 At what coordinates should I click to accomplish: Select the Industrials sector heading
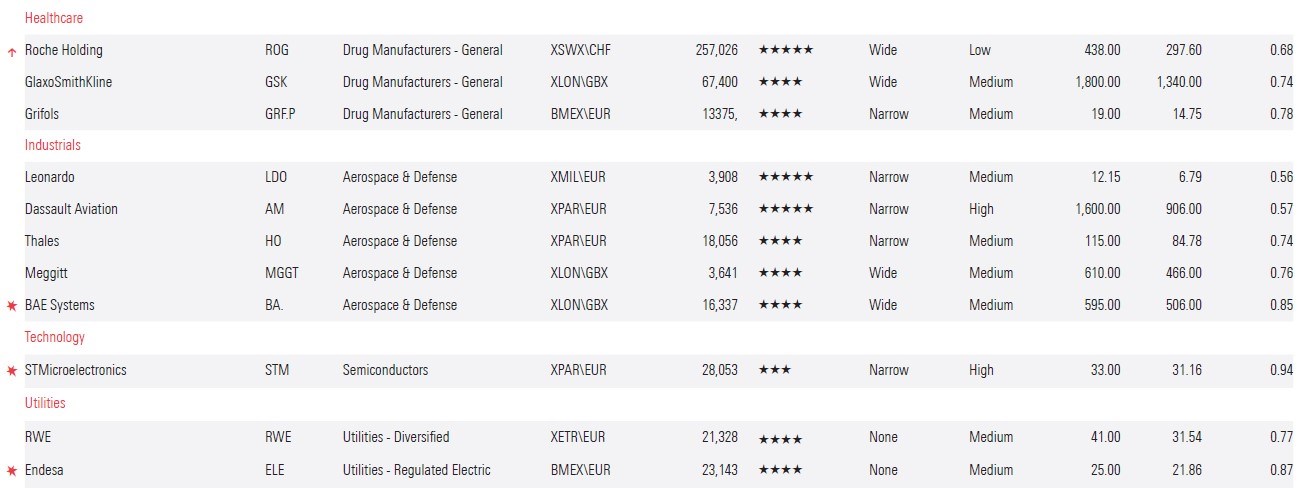point(53,145)
